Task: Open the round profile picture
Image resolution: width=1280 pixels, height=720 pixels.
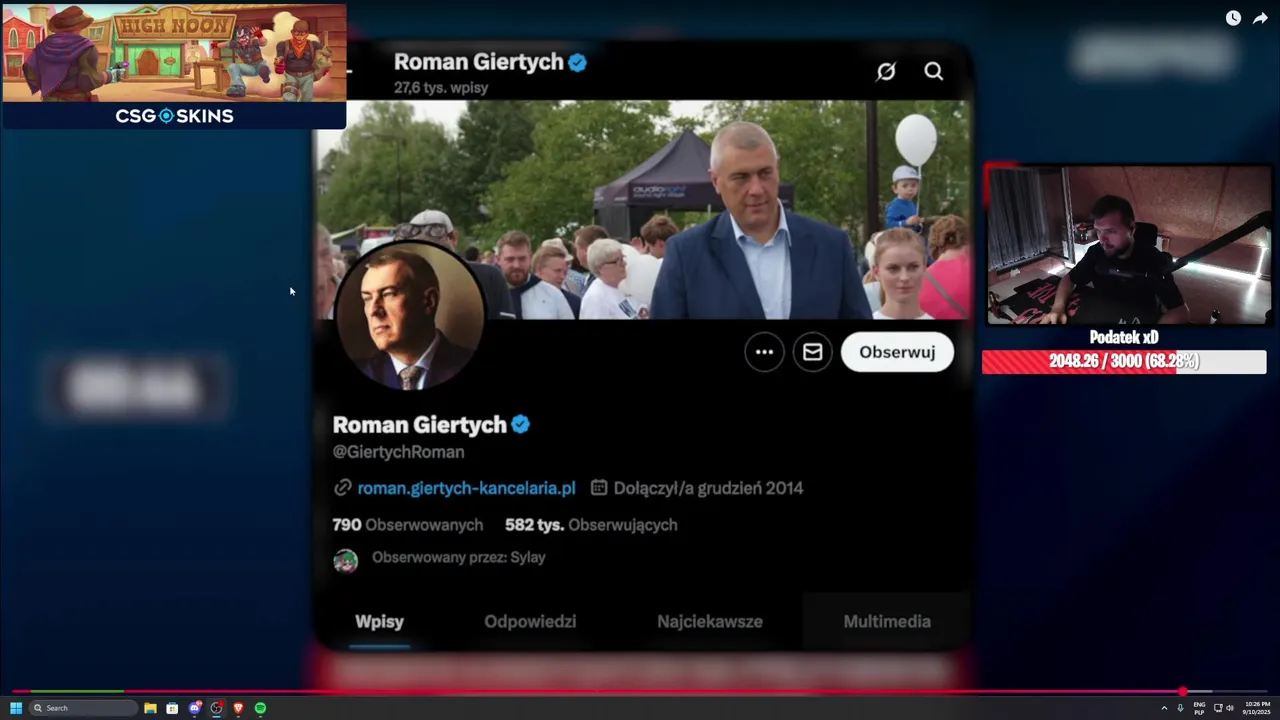Action: click(409, 316)
